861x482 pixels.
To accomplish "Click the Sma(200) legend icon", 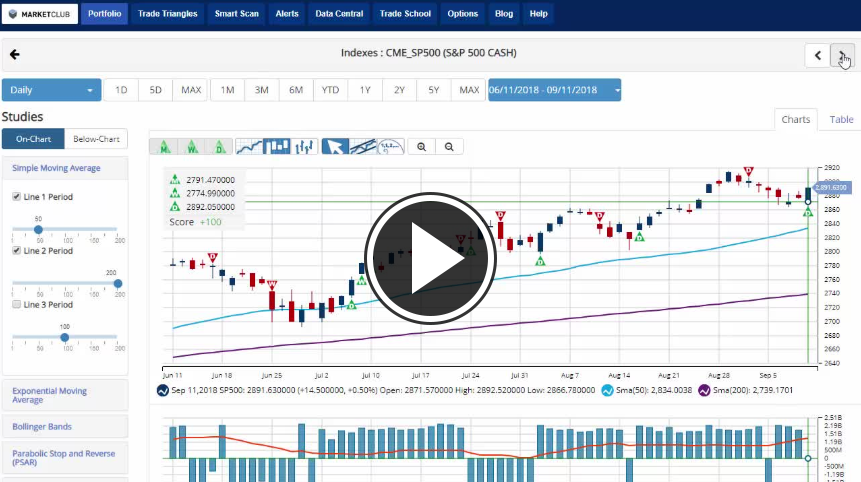I will point(704,390).
